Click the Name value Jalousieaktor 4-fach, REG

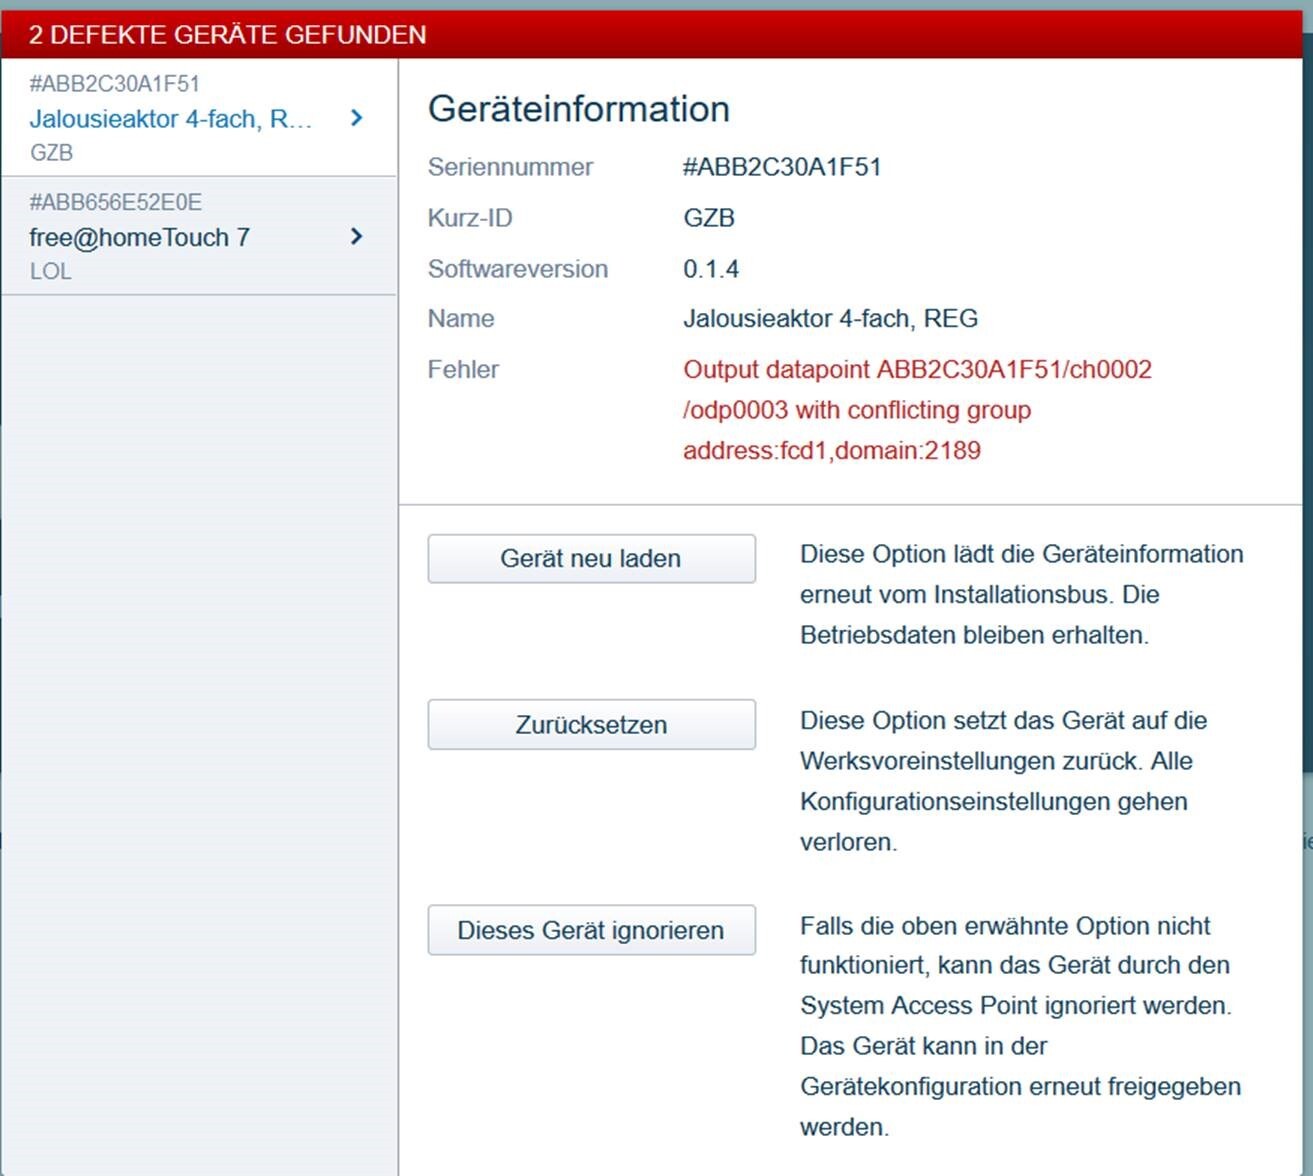pos(831,318)
